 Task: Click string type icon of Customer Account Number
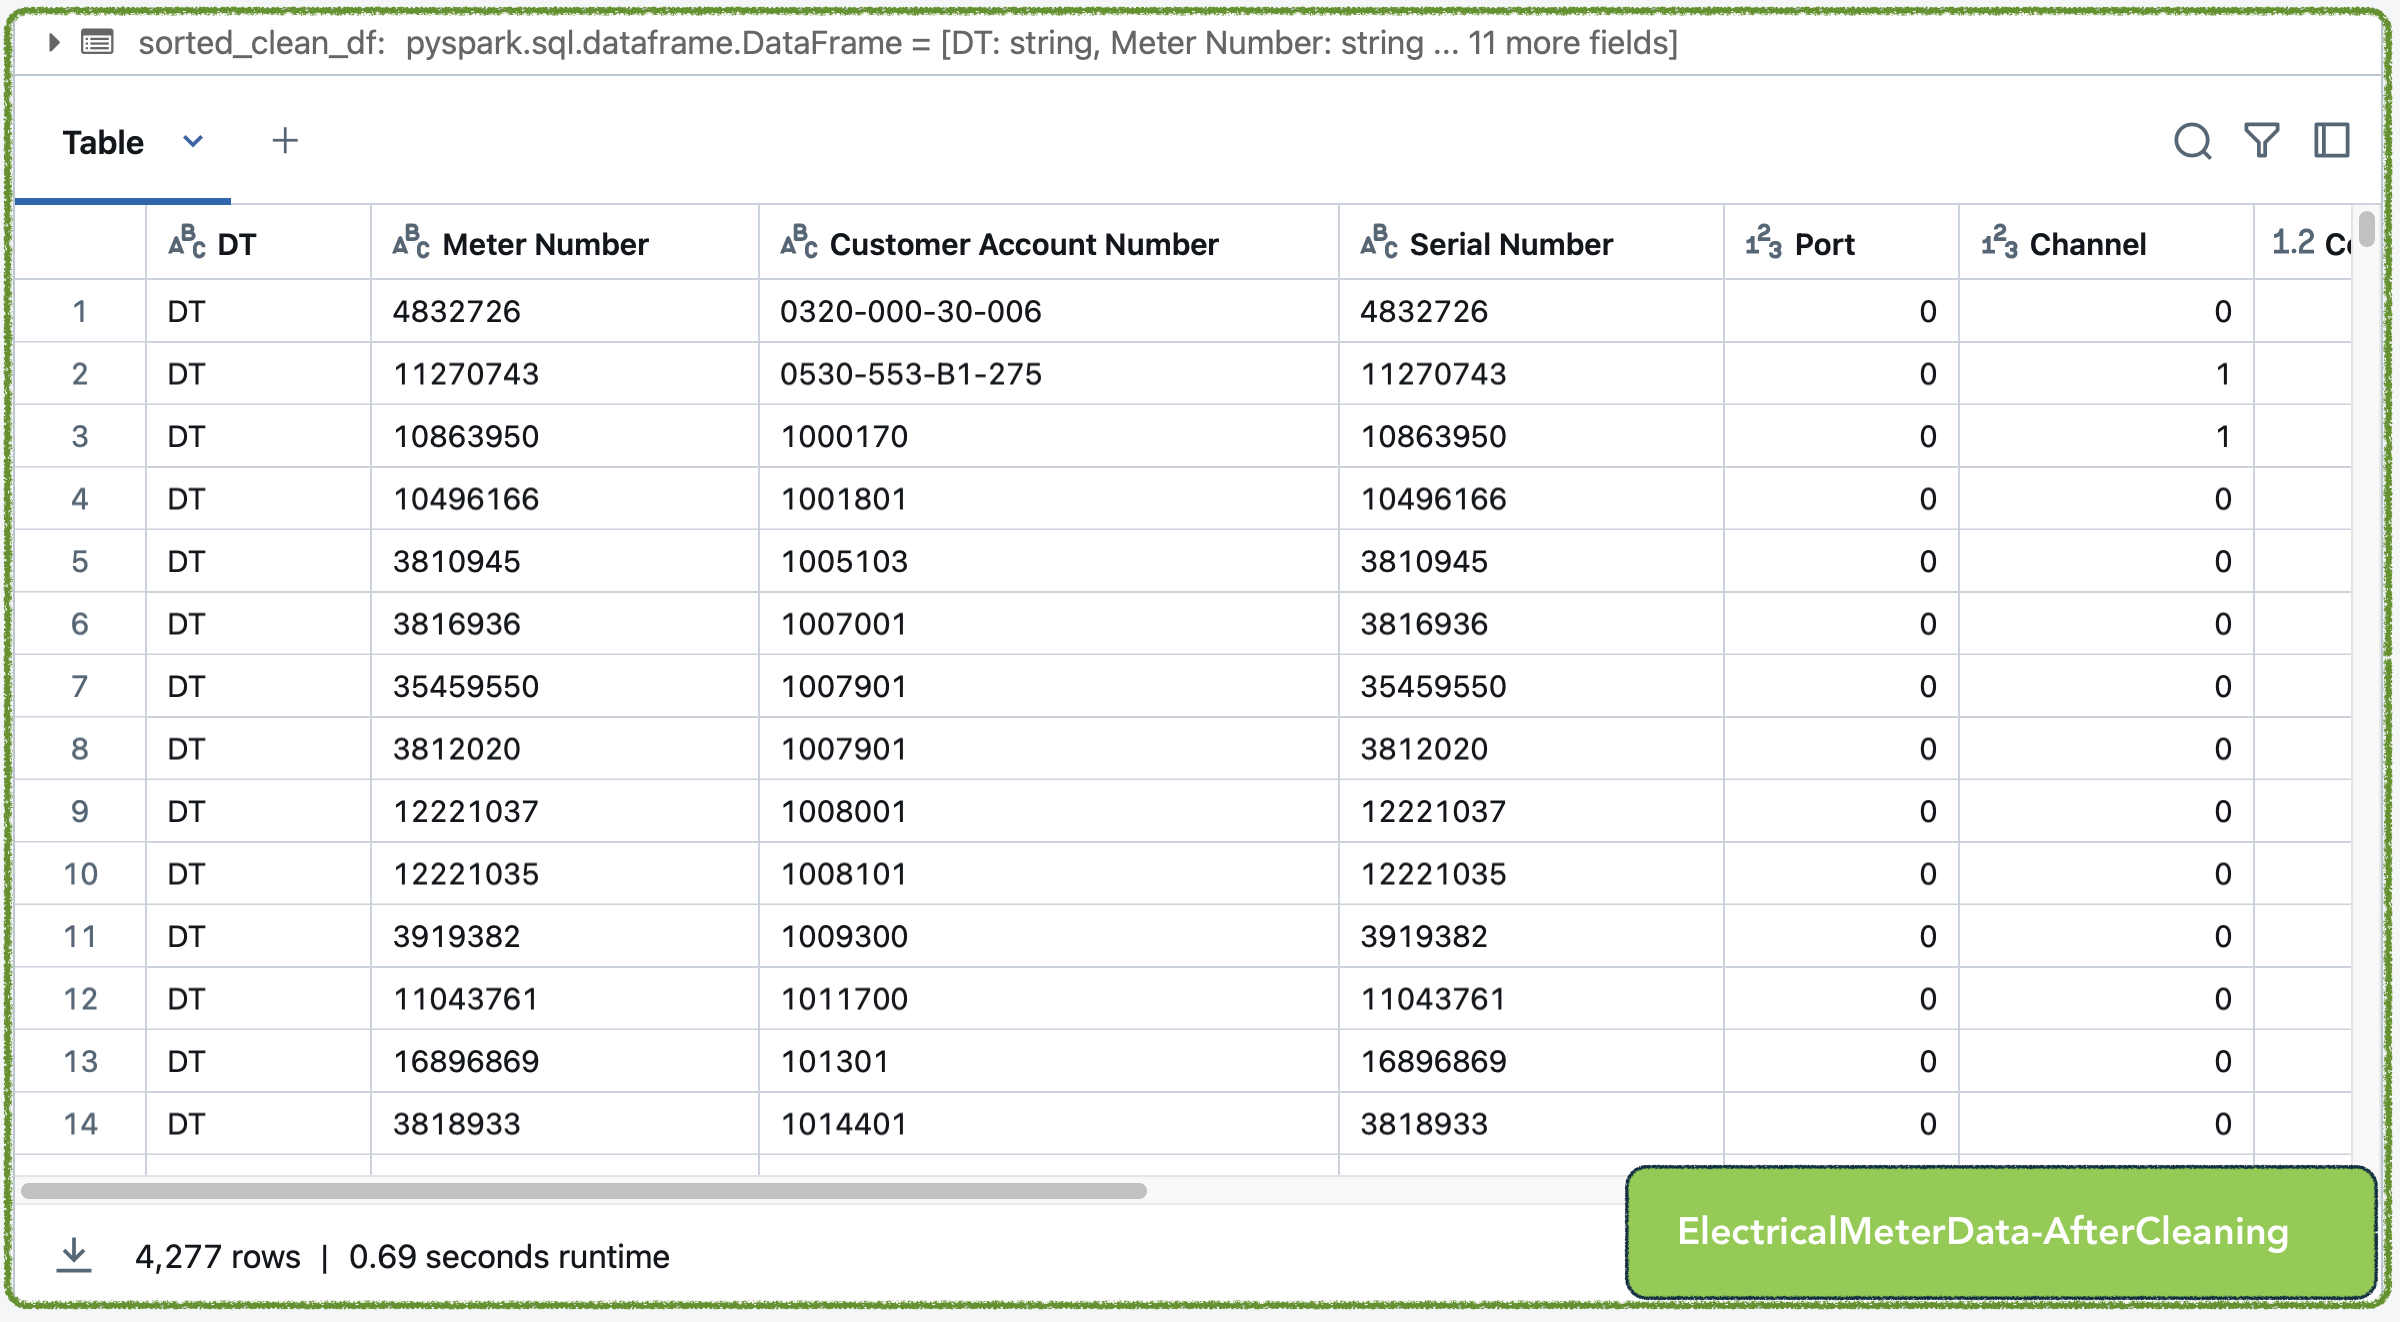[799, 242]
